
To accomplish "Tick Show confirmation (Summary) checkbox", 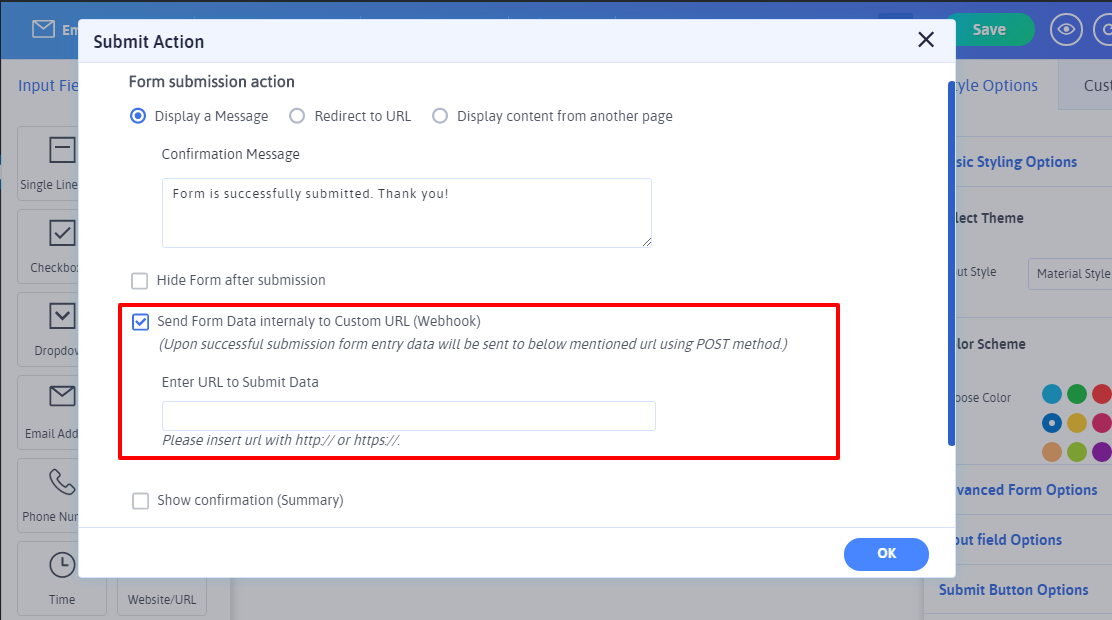I will (x=140, y=501).
